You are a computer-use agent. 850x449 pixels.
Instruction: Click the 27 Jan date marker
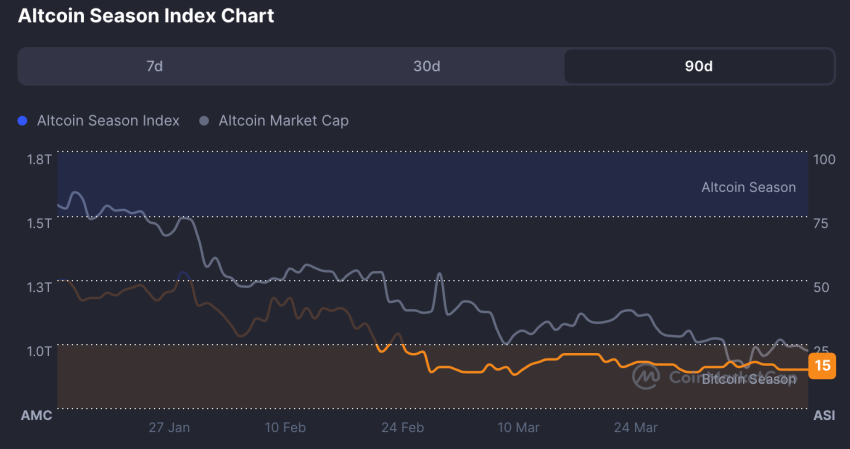click(x=169, y=427)
